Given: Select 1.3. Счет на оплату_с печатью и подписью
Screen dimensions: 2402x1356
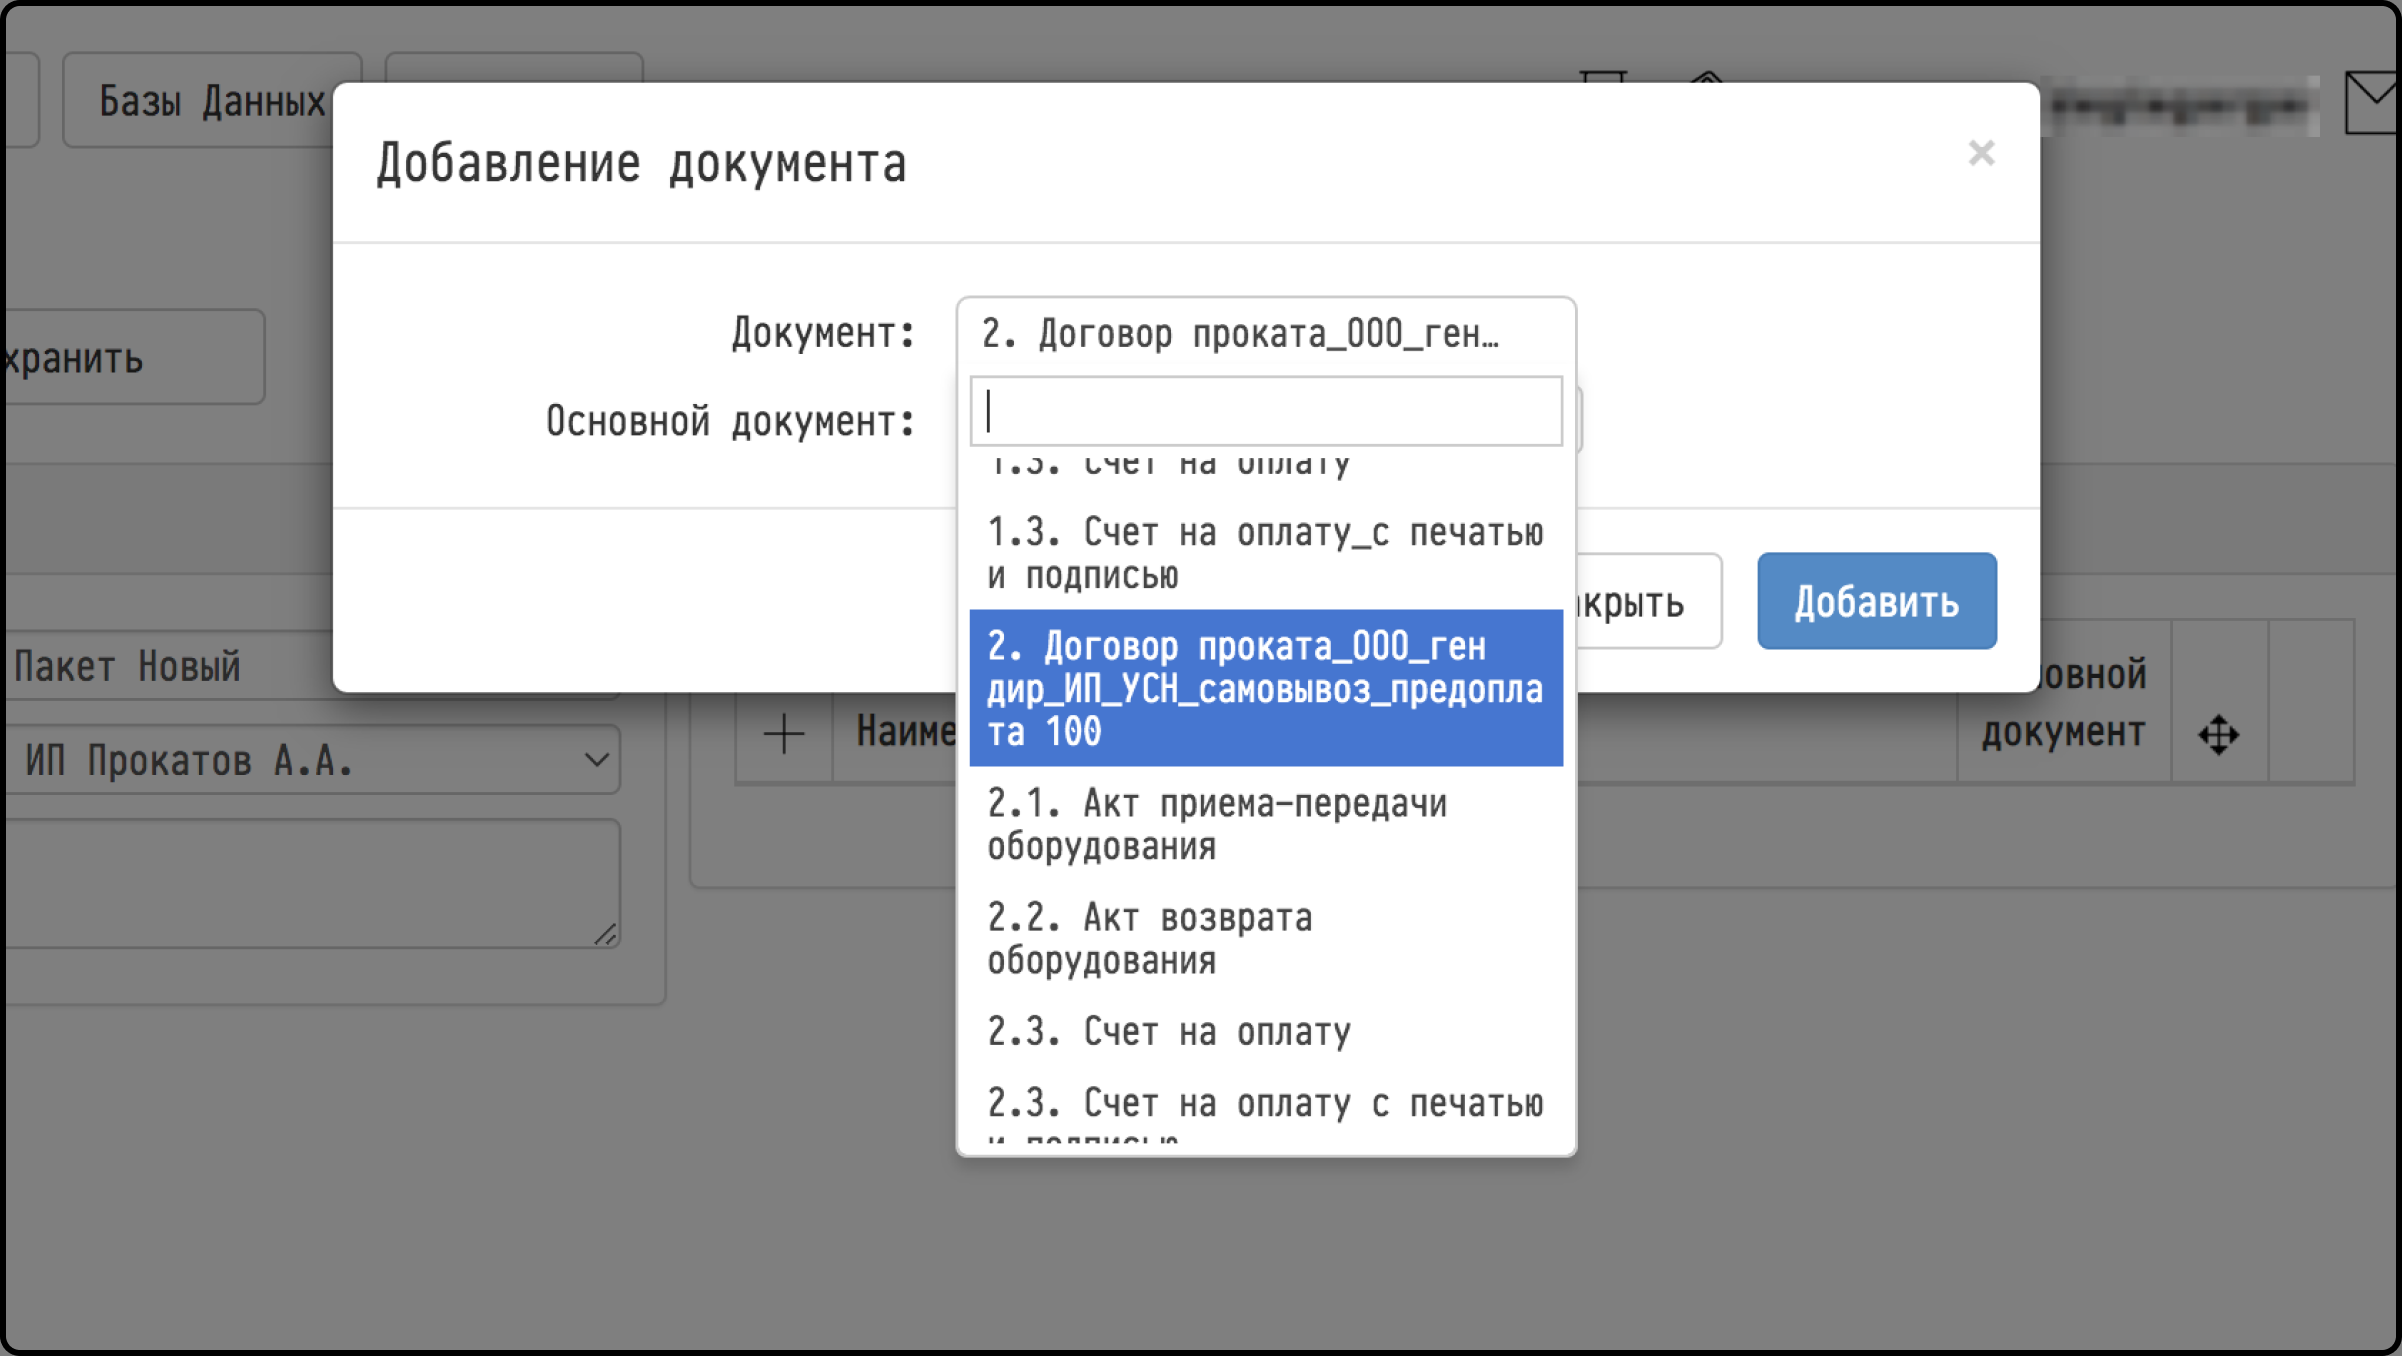Looking at the screenshot, I should [x=1266, y=553].
